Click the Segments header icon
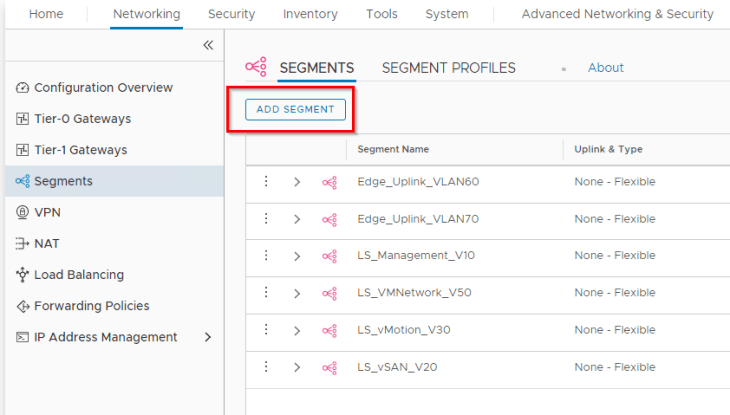Viewport: 730px width, 415px height. click(256, 67)
